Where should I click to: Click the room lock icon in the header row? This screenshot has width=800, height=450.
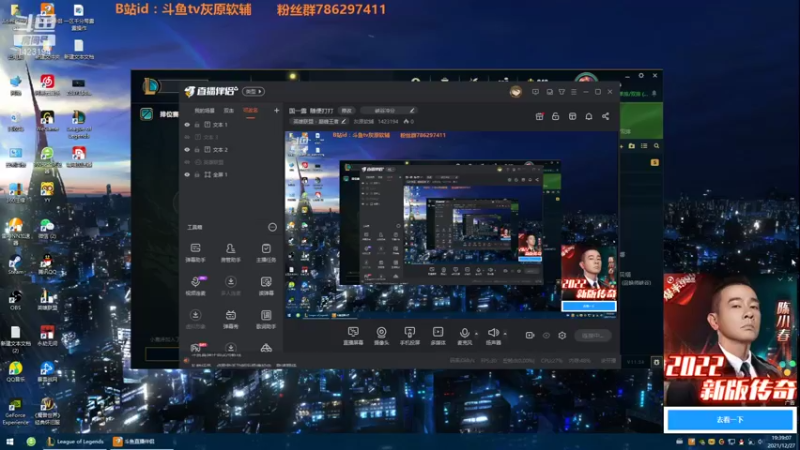556,116
